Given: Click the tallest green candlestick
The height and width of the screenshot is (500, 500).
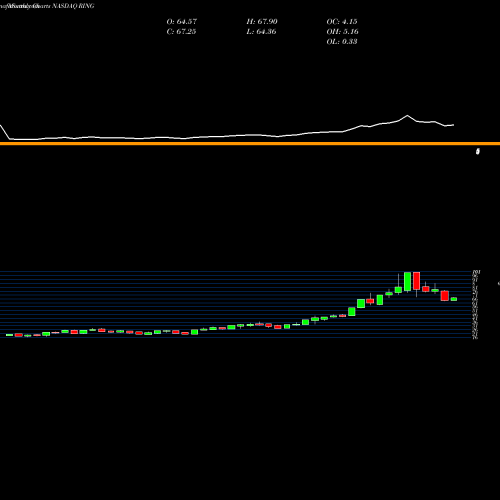Looking at the screenshot, I should click(x=407, y=282).
